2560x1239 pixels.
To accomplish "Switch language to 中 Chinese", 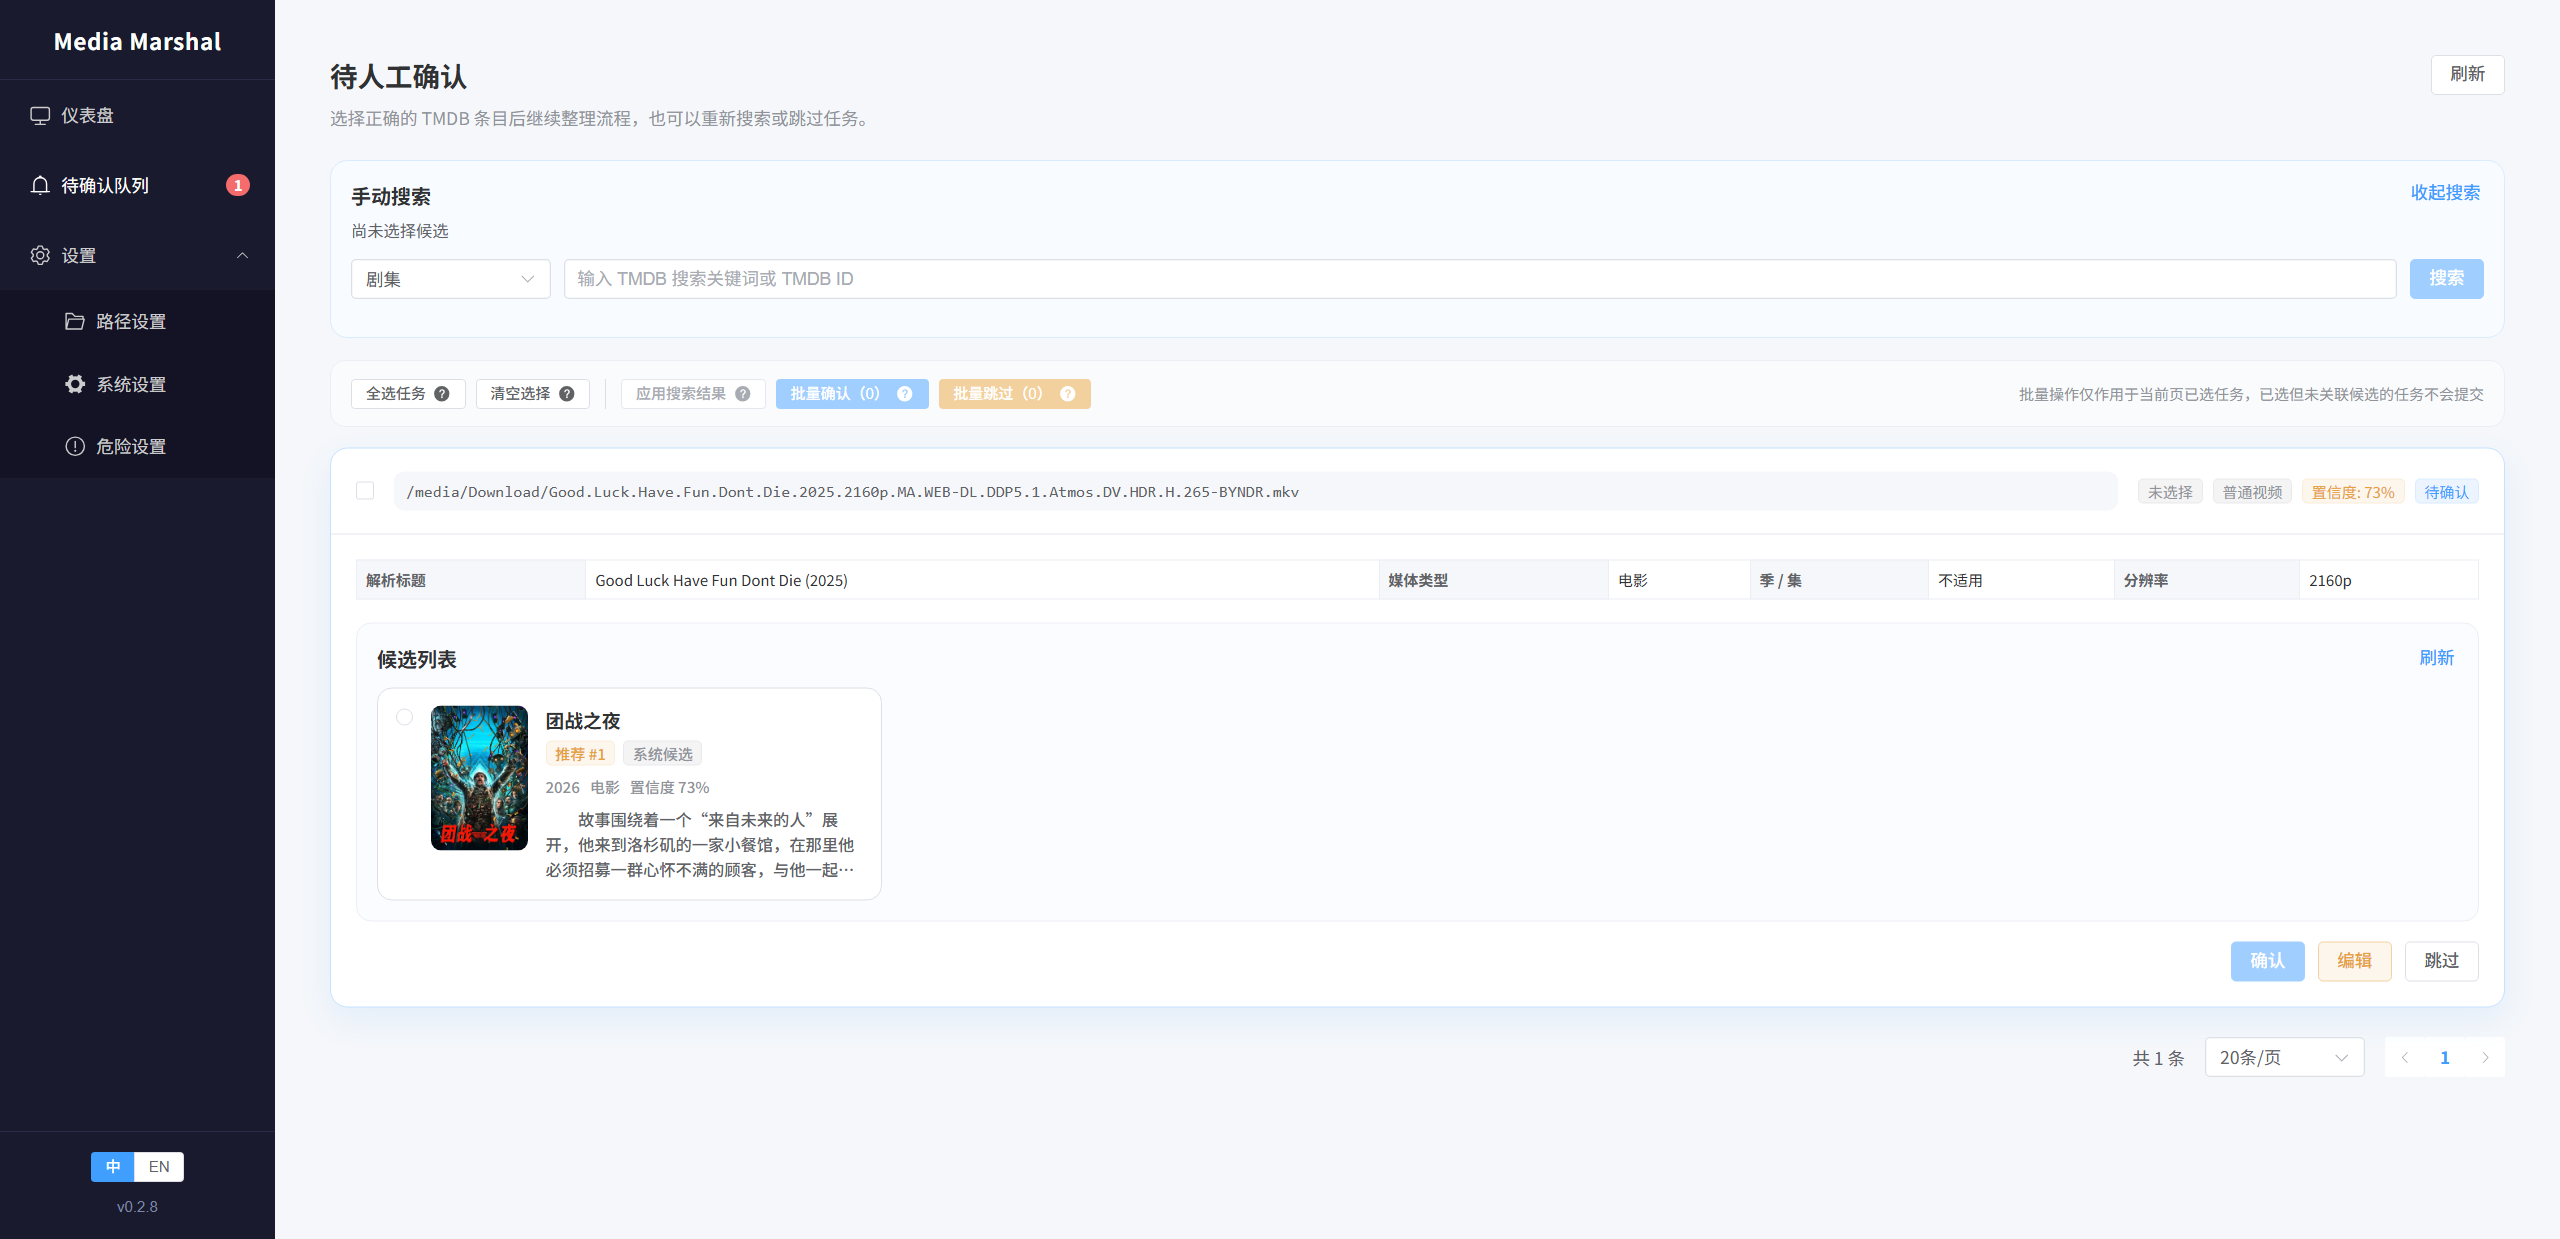I will coord(113,1166).
